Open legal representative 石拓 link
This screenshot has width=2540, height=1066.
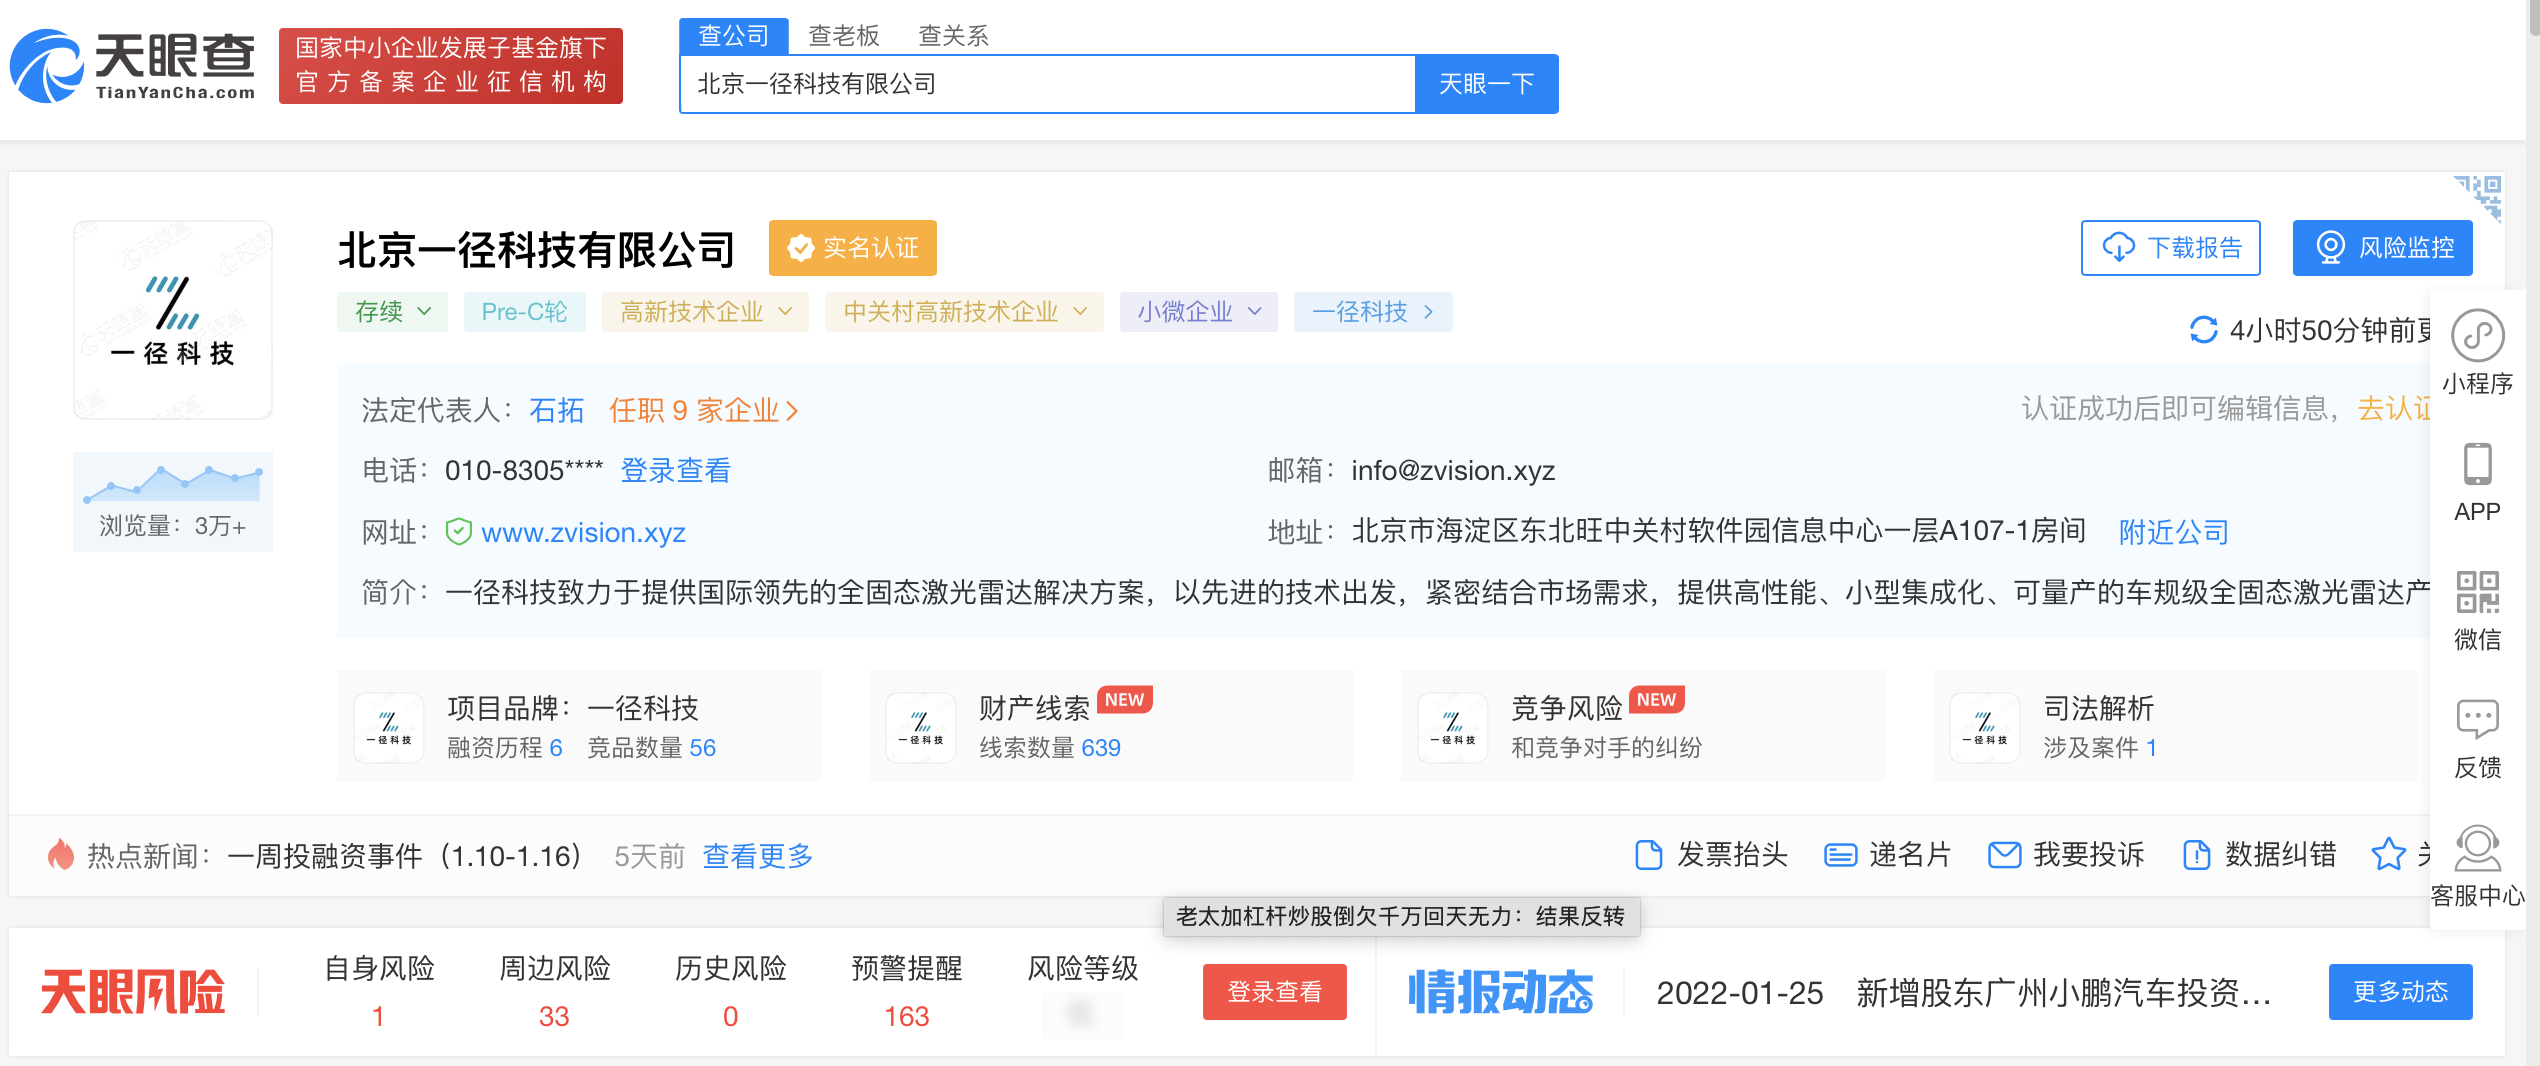click(x=557, y=410)
